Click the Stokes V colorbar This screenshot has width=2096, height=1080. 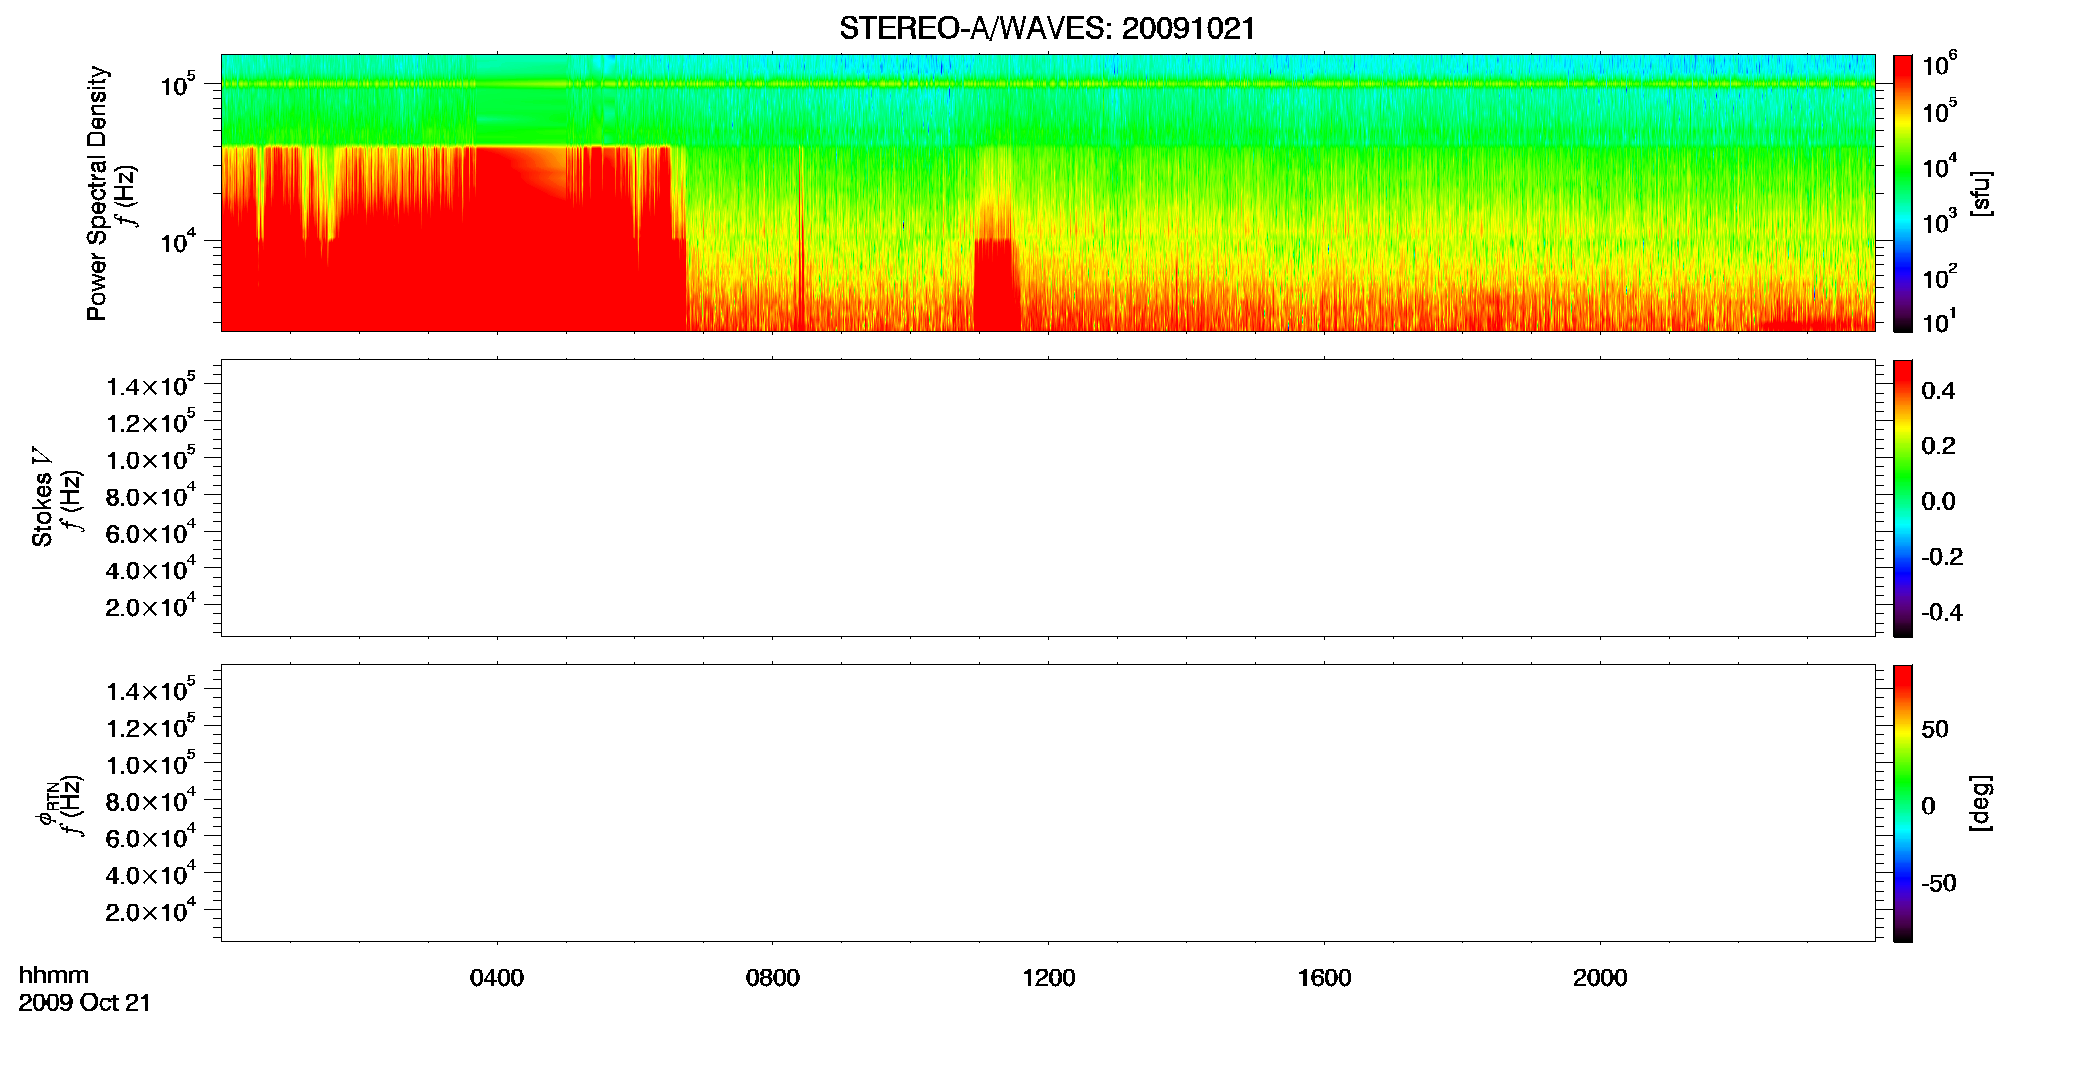pyautogui.click(x=1903, y=498)
